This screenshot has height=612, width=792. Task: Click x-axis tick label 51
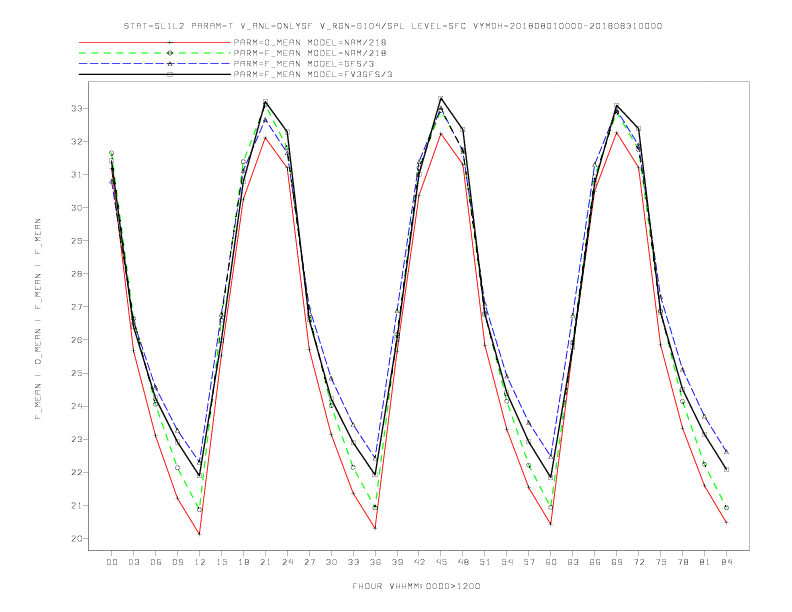click(x=485, y=562)
